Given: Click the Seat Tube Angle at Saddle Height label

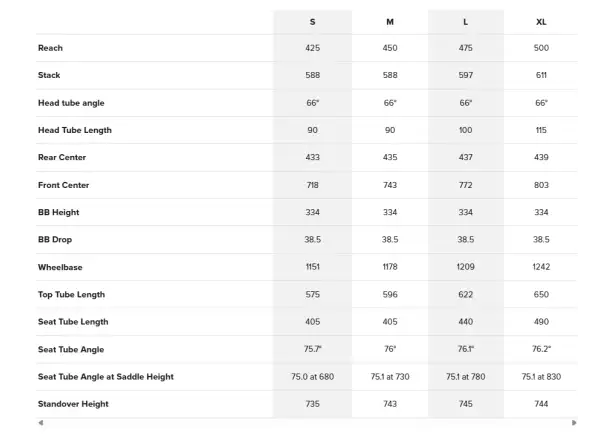Looking at the screenshot, I should 106,377.
